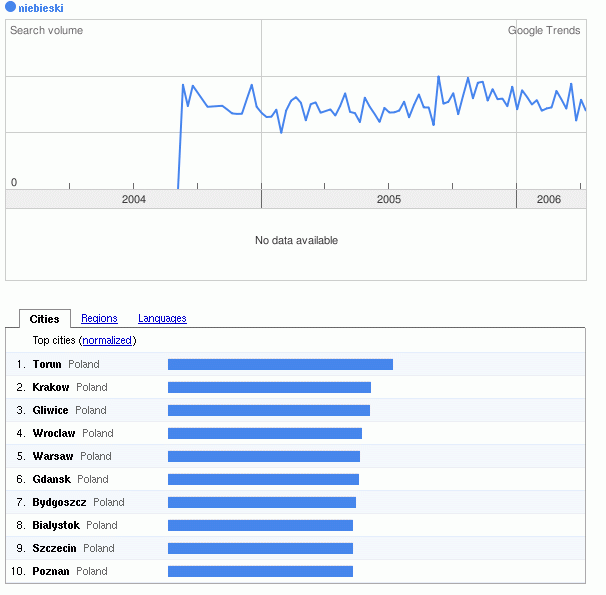Click the Bialystok city name
This screenshot has width=606, height=595.
(56, 526)
